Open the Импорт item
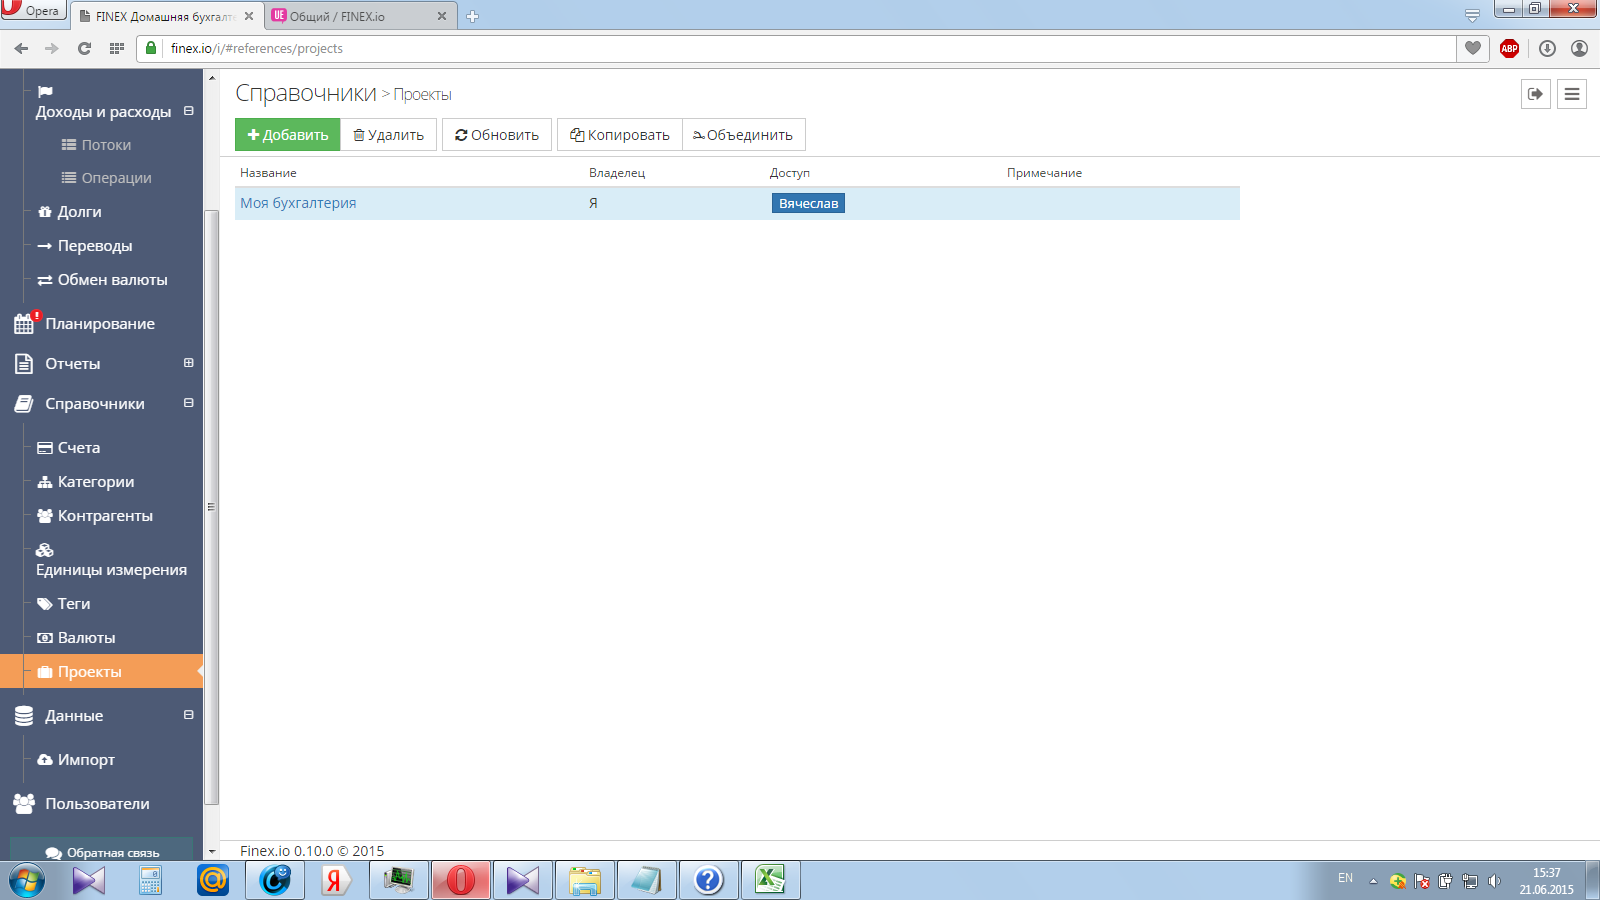The height and width of the screenshot is (900, 1600). pos(76,760)
